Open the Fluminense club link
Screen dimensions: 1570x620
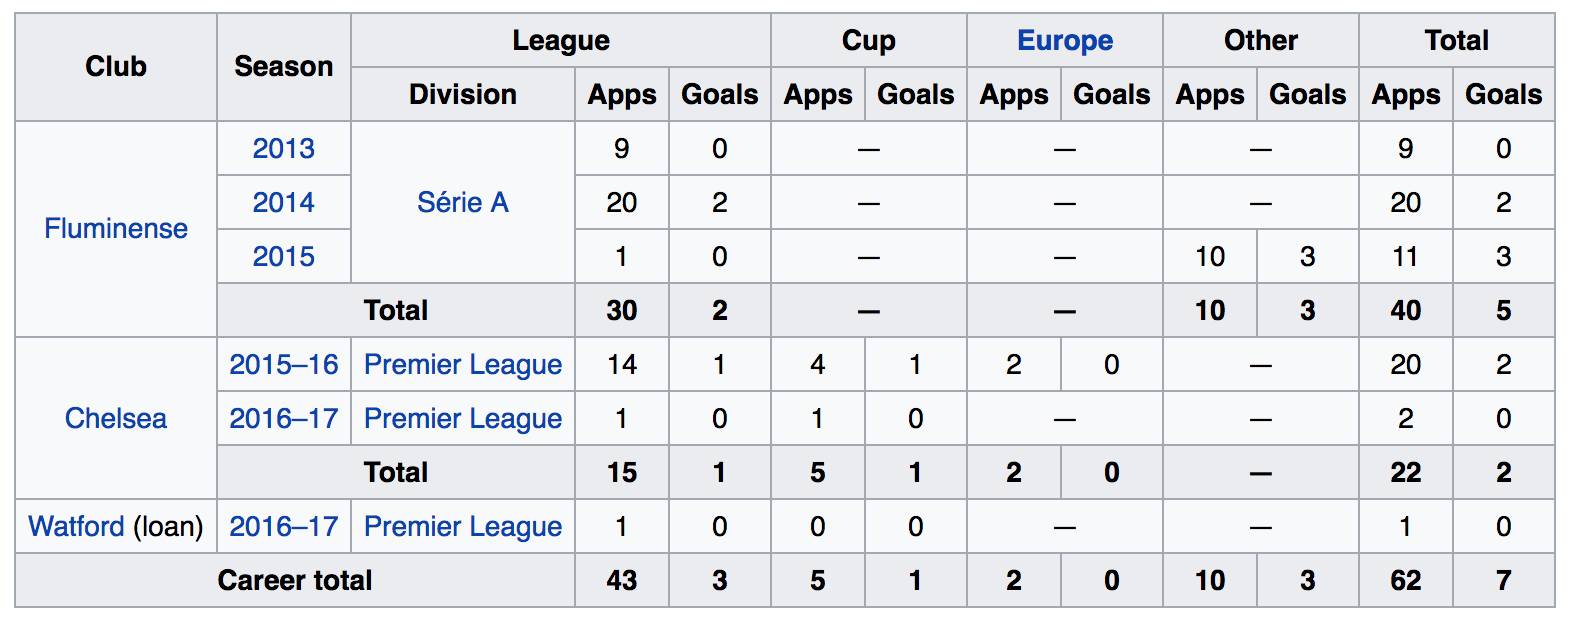116,229
